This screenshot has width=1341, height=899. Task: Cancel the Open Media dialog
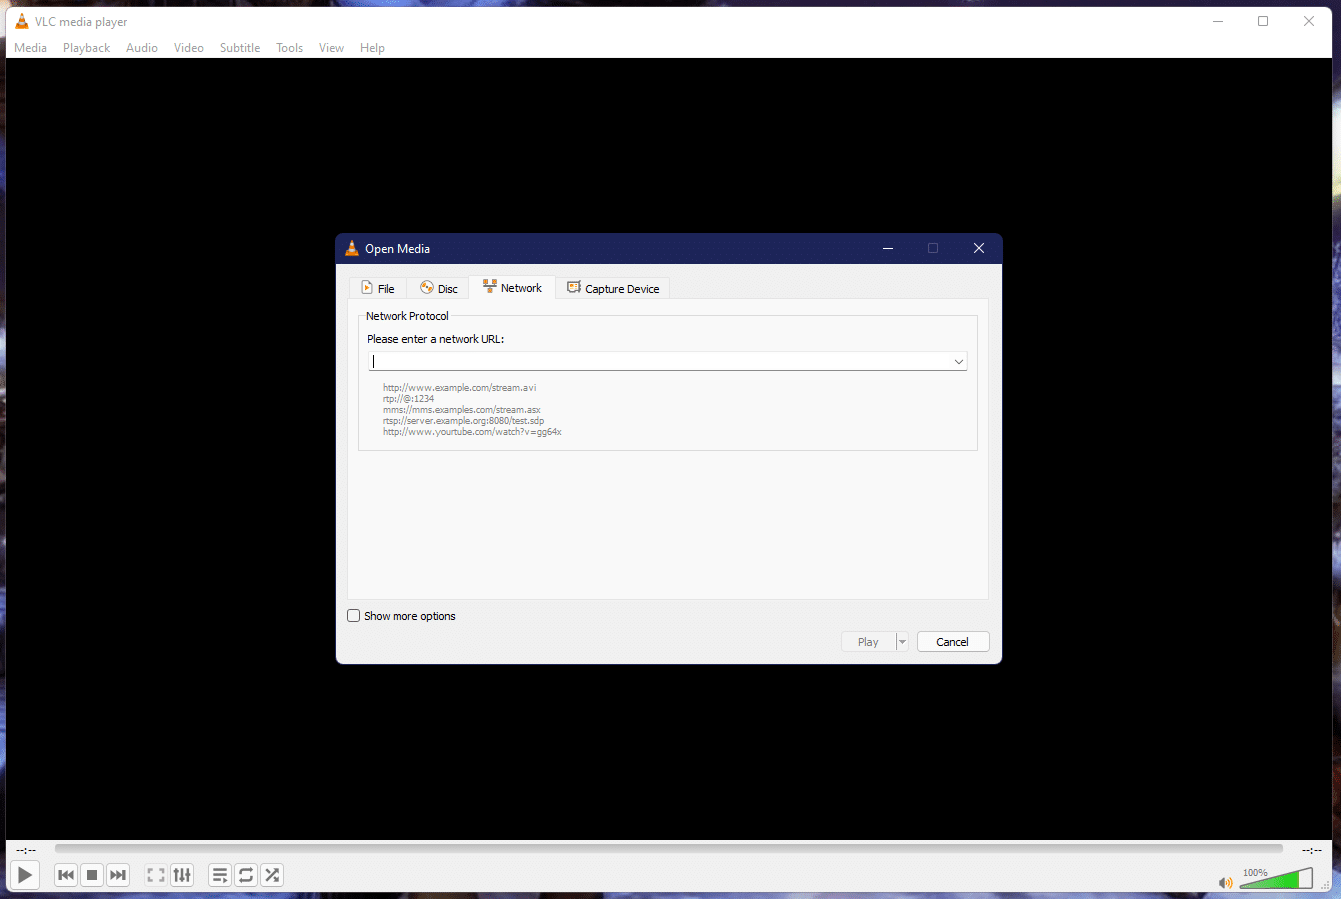952,641
